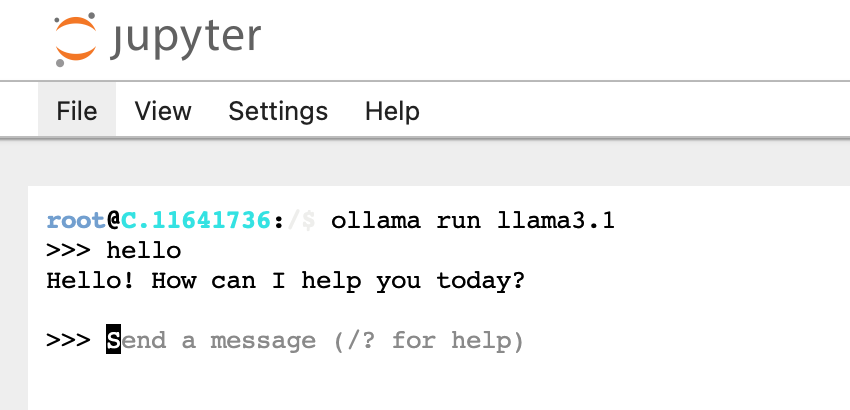The width and height of the screenshot is (850, 410).
Task: Click the "$" shell prompt symbol
Action: [x=309, y=220]
